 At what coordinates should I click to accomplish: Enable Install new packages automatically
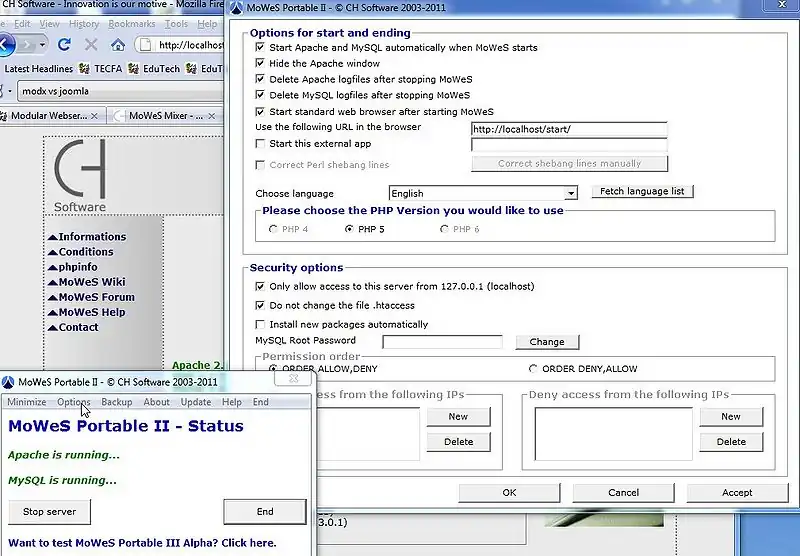coord(261,324)
